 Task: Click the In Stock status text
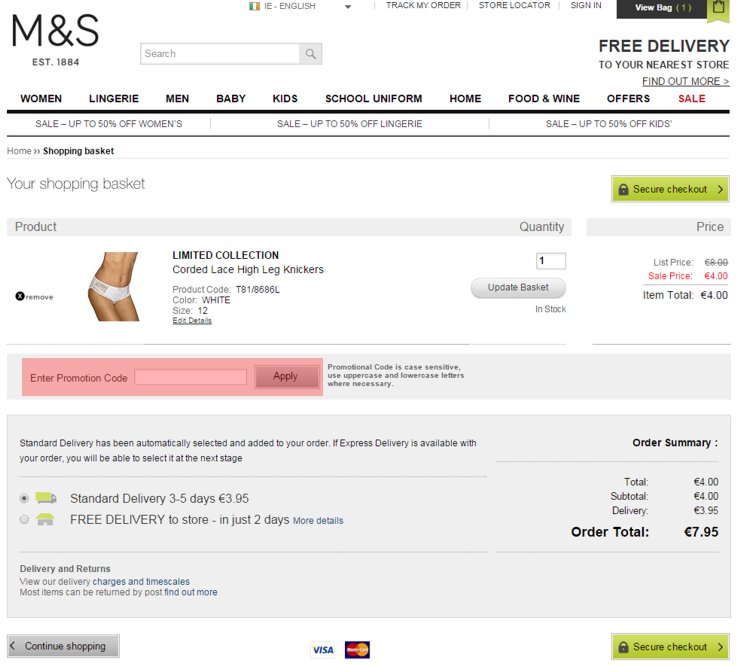click(550, 309)
